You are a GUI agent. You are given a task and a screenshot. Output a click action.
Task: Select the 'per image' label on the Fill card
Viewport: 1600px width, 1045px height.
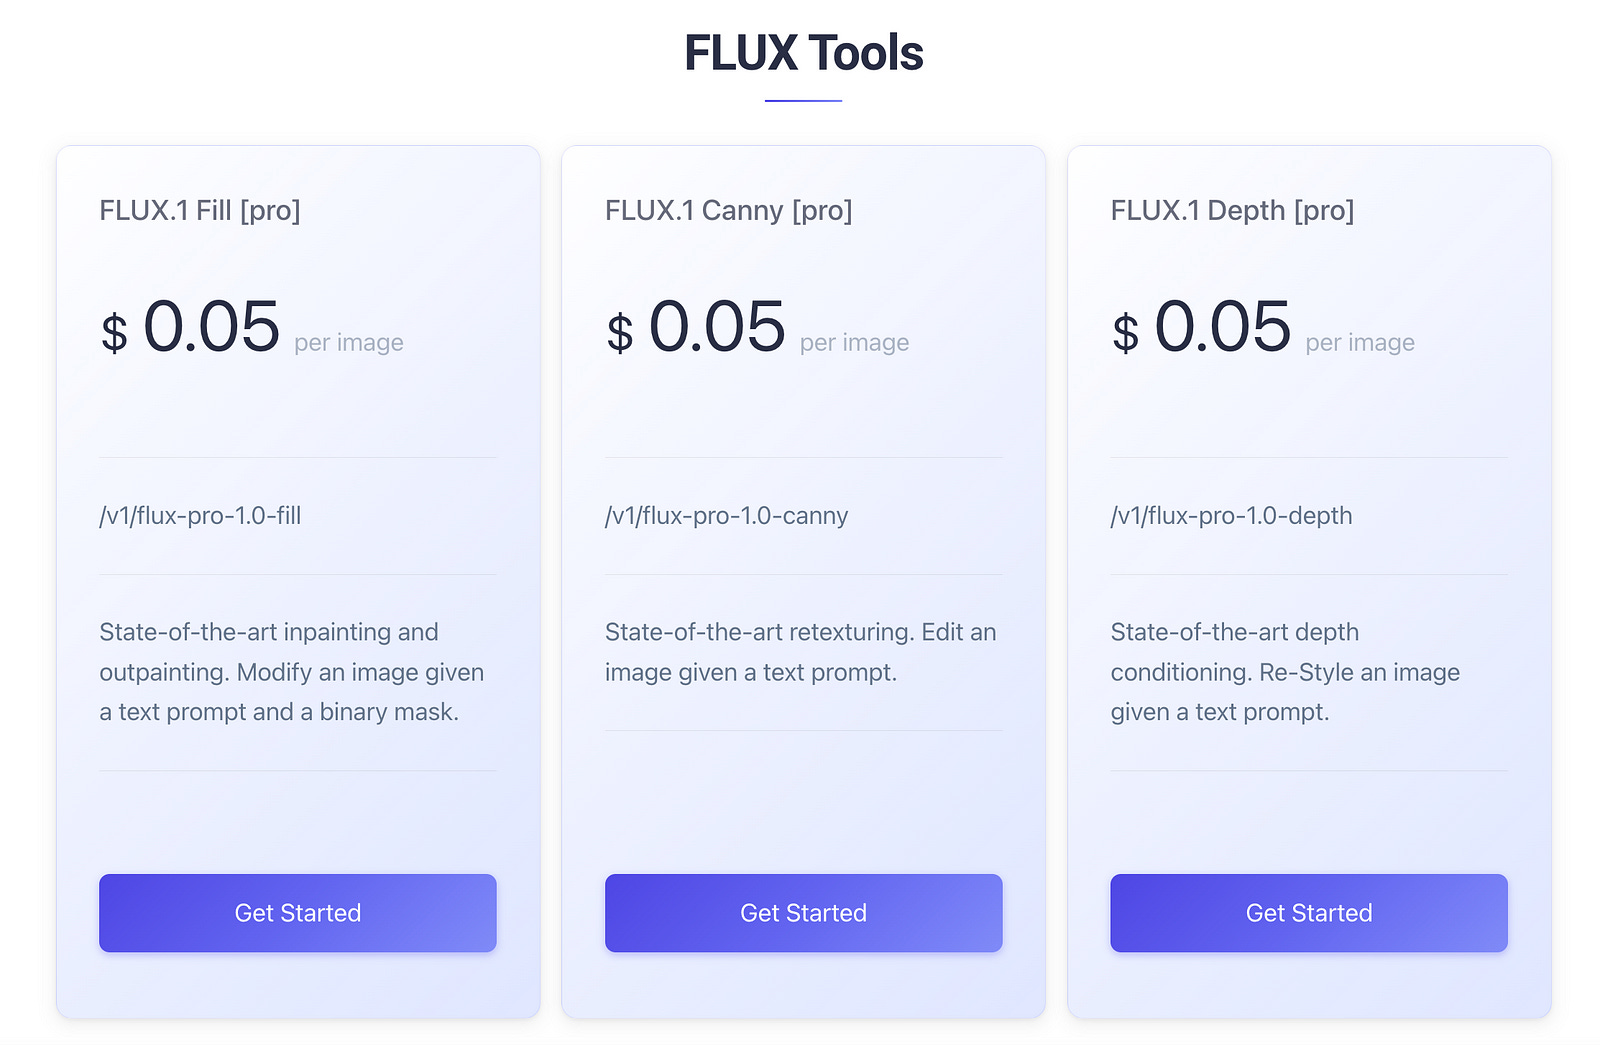347,342
